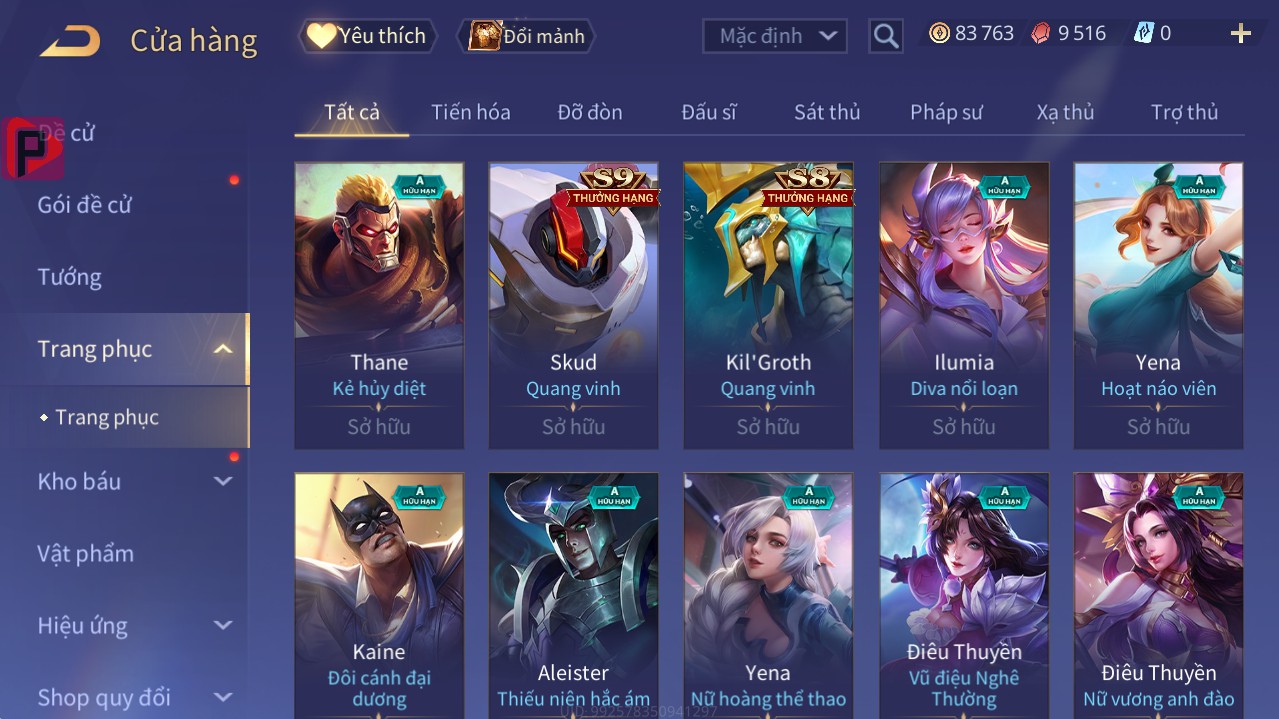Viewport: 1279px width, 719px height.
Task: Open Yêu thích heart favorites
Action: tap(368, 36)
